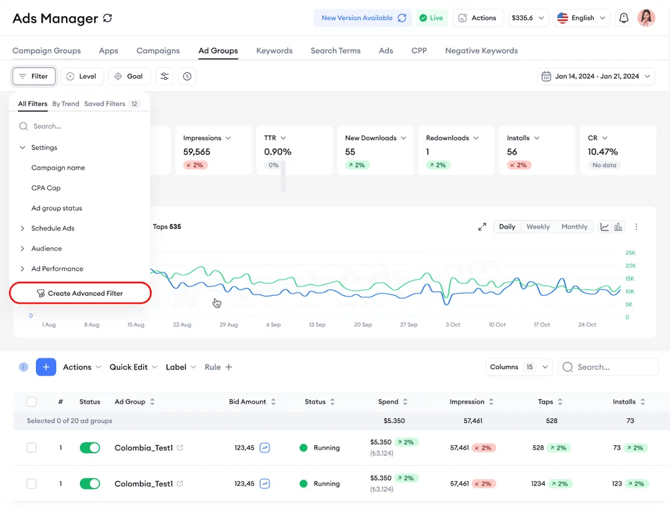Open the sliders settings icon next to Goal
The image size is (670, 505).
point(165,76)
